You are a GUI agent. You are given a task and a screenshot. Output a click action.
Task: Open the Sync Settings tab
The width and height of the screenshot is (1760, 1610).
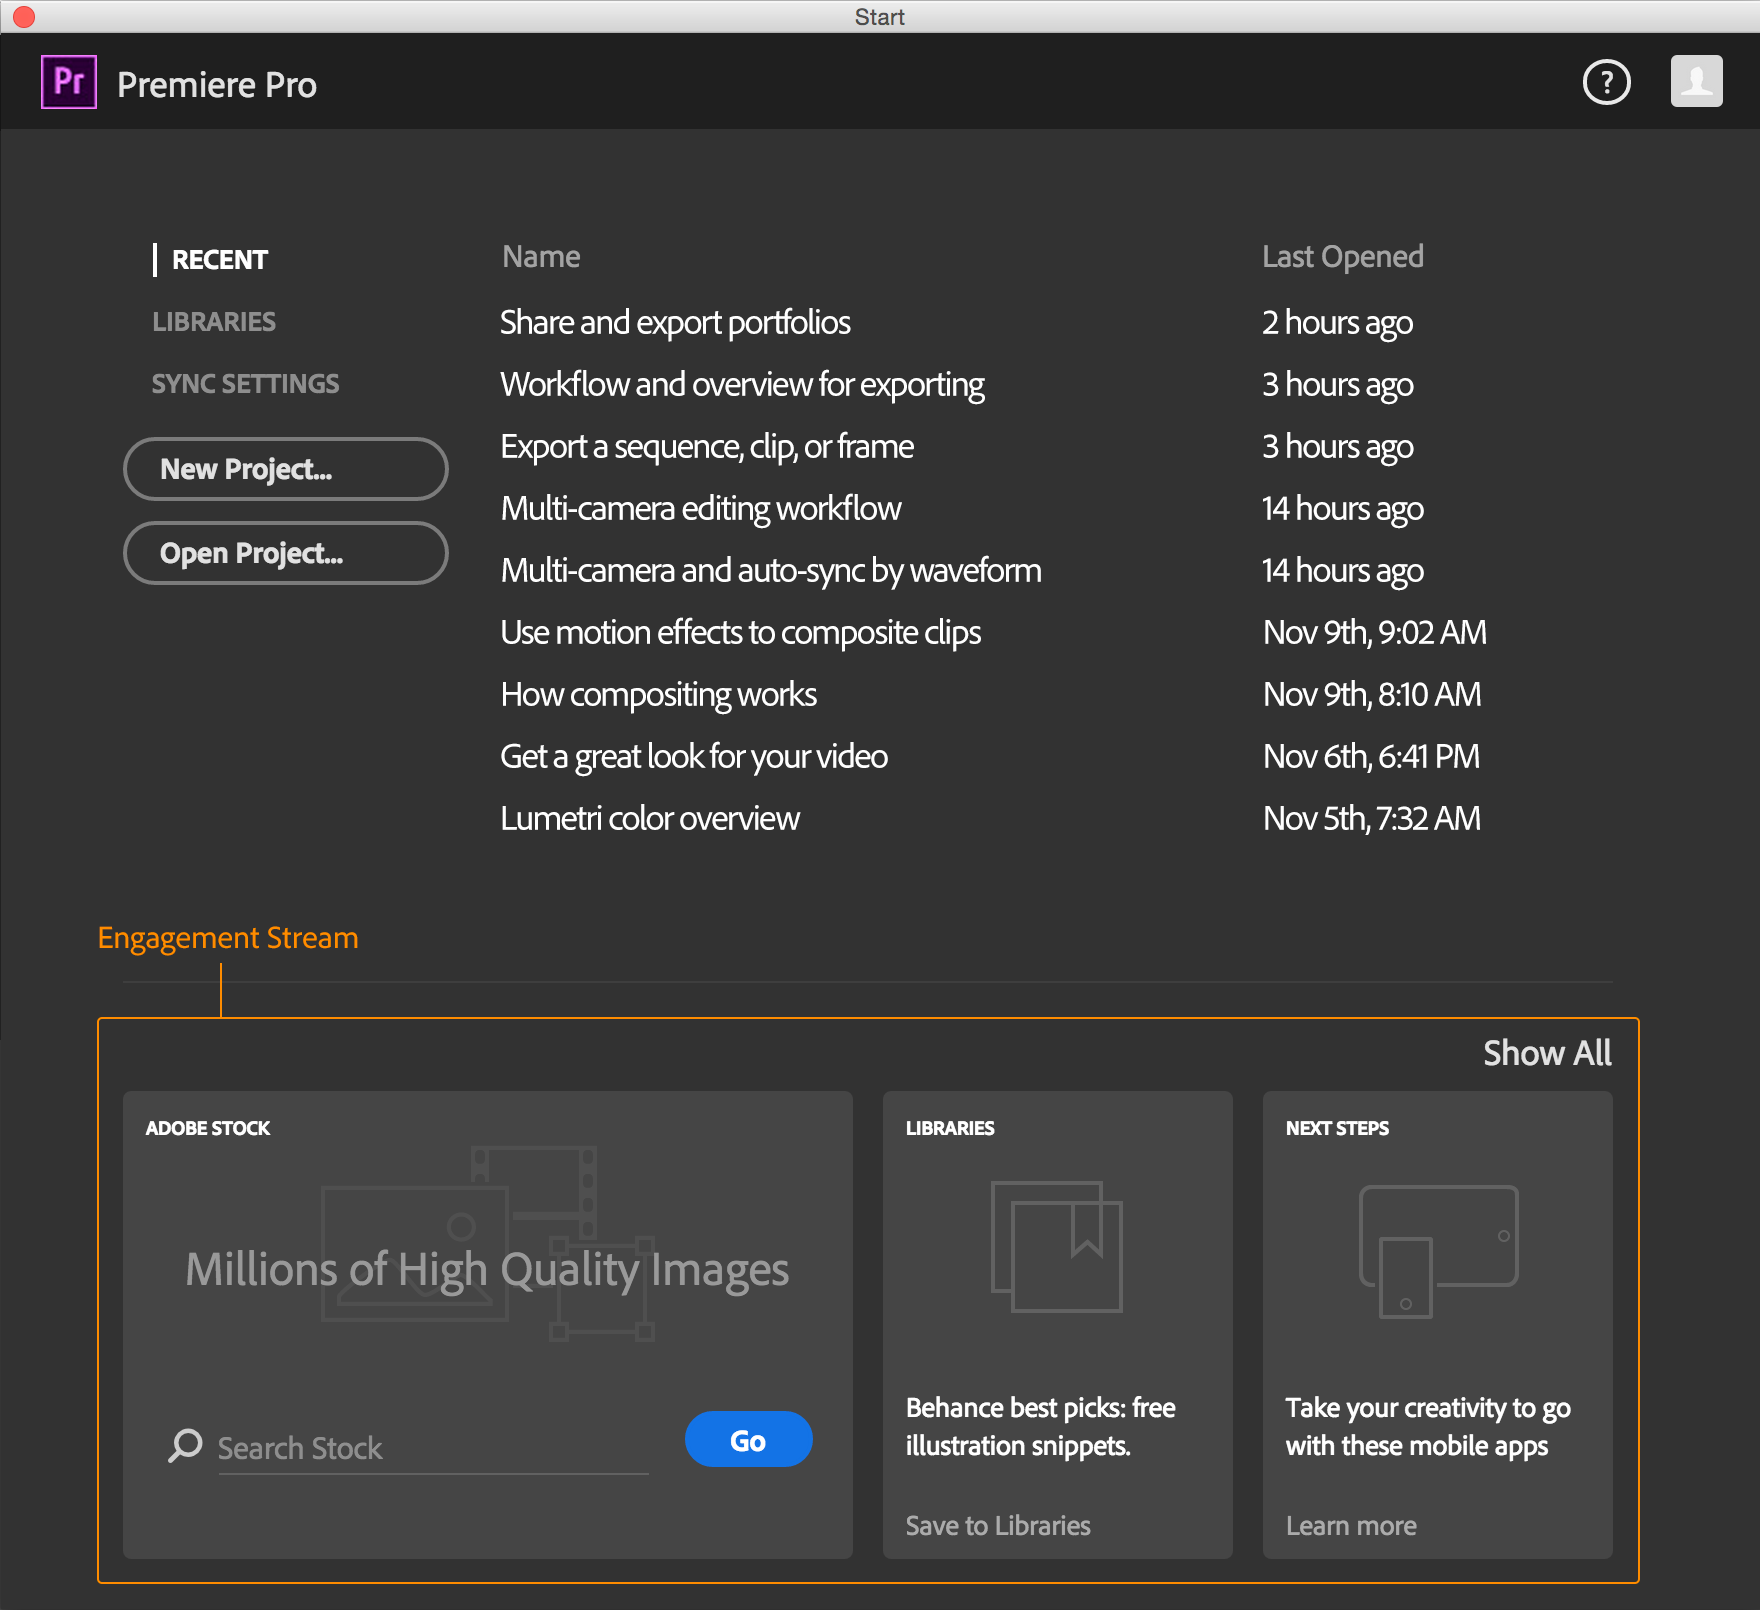(245, 384)
